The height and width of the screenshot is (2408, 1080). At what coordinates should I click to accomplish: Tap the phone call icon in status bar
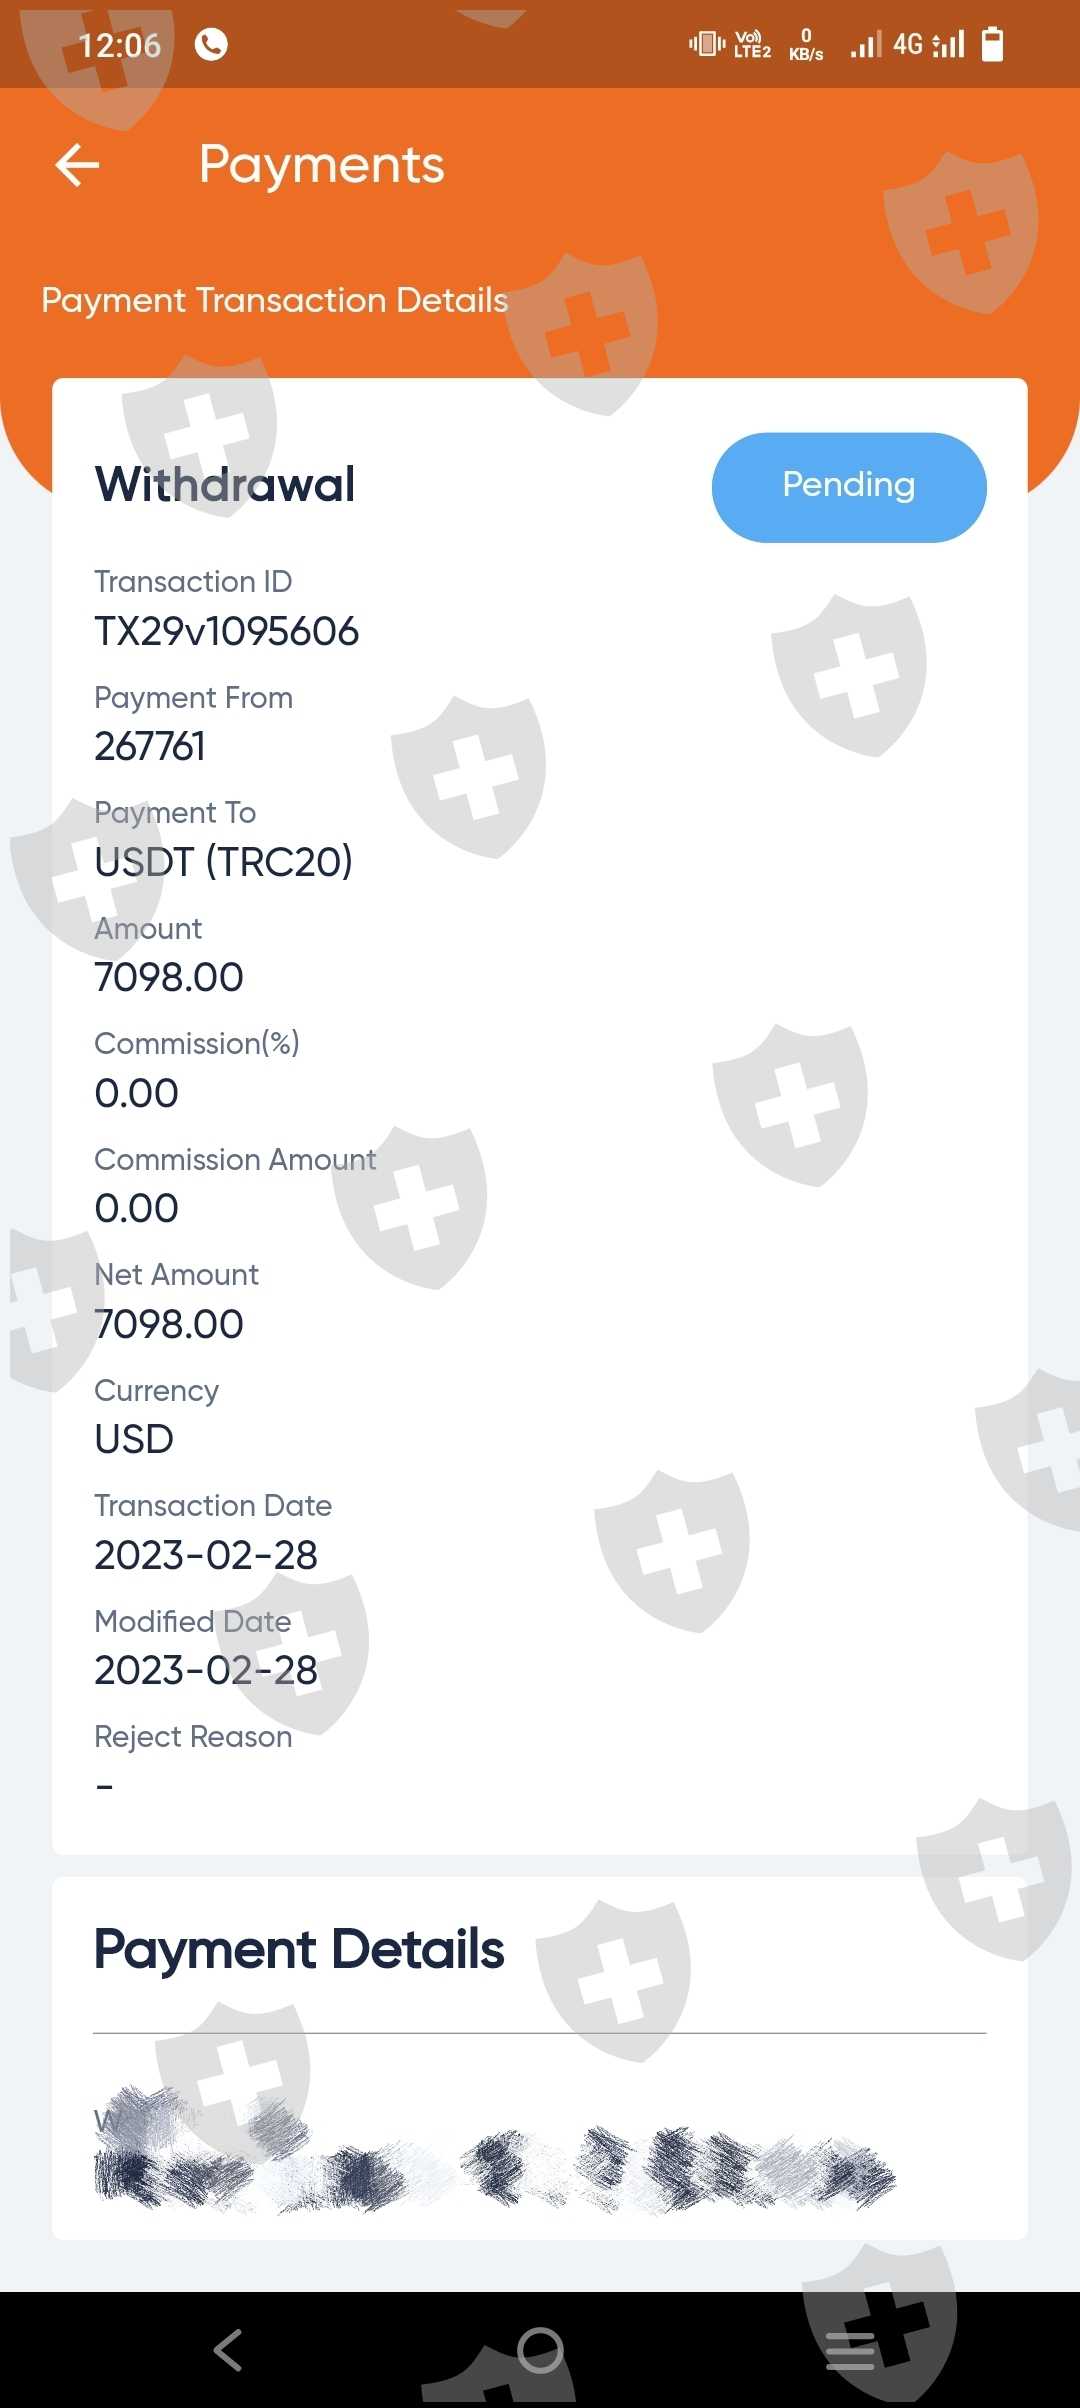211,45
